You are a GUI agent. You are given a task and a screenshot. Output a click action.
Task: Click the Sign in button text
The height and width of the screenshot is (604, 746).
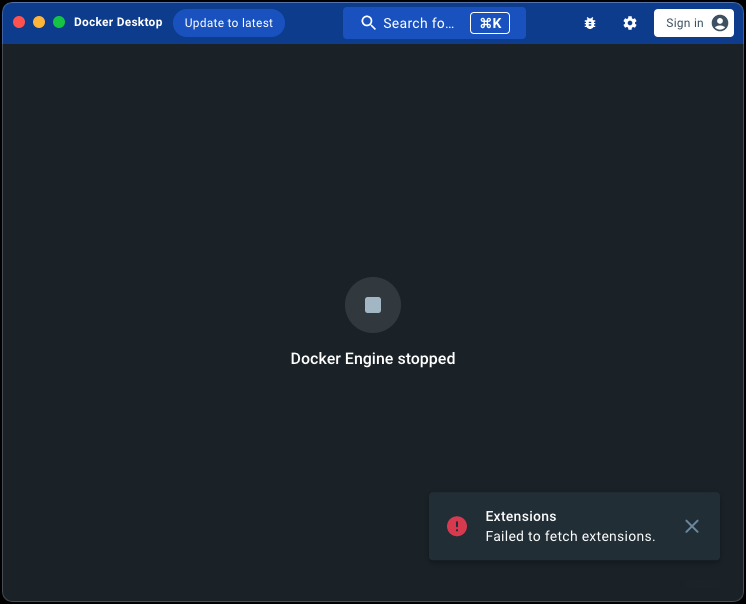click(684, 23)
